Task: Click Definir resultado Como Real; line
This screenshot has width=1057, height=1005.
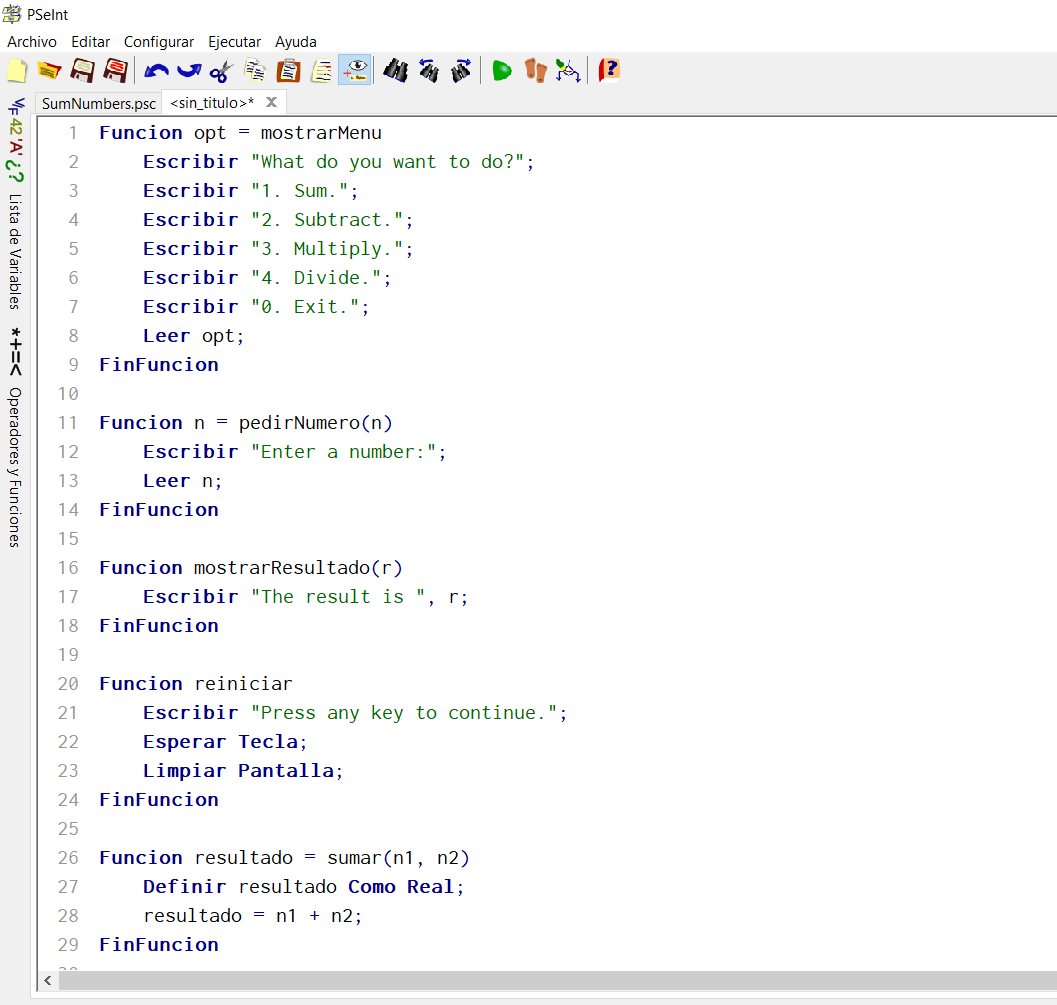Action: [303, 886]
